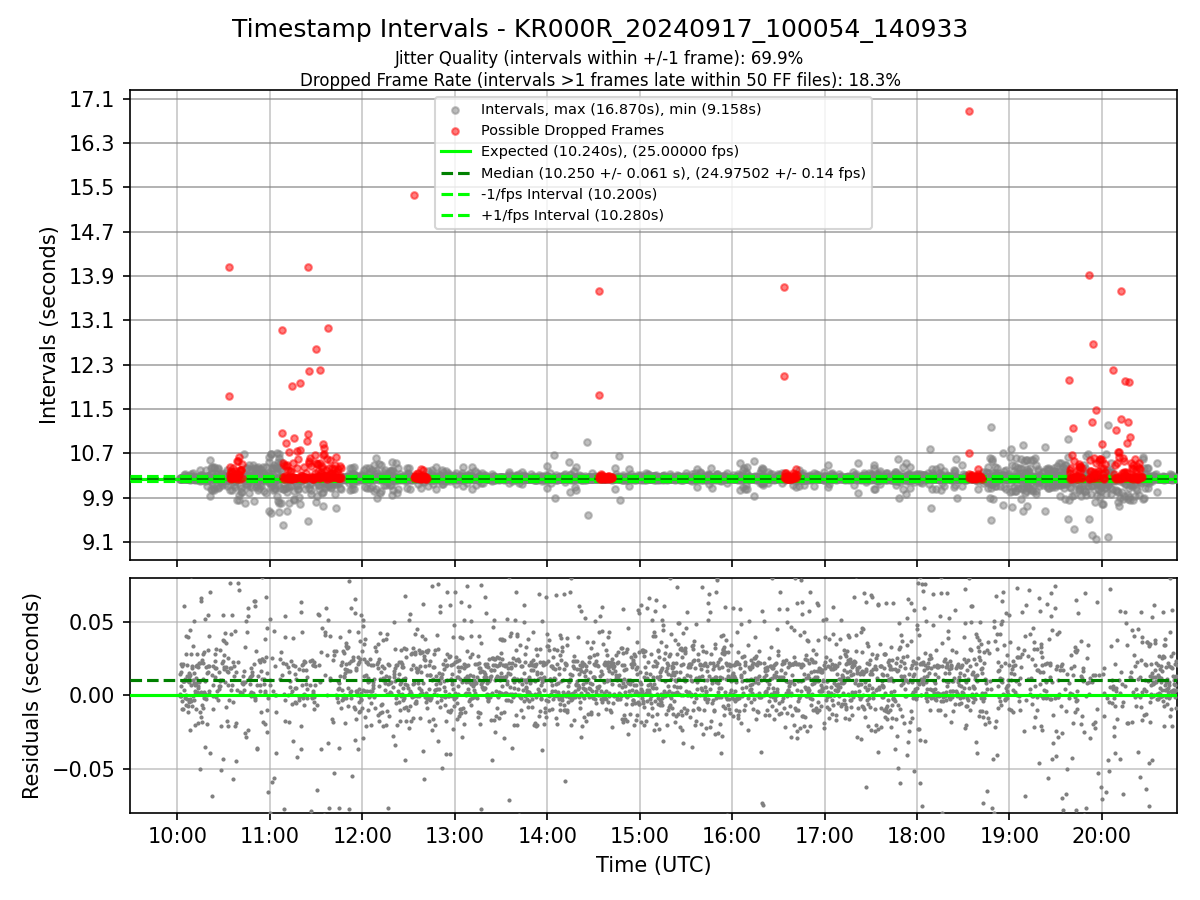Screen dimensions: 1200x900
Task: Click the red dot marker in the legend
Action: pos(456,130)
